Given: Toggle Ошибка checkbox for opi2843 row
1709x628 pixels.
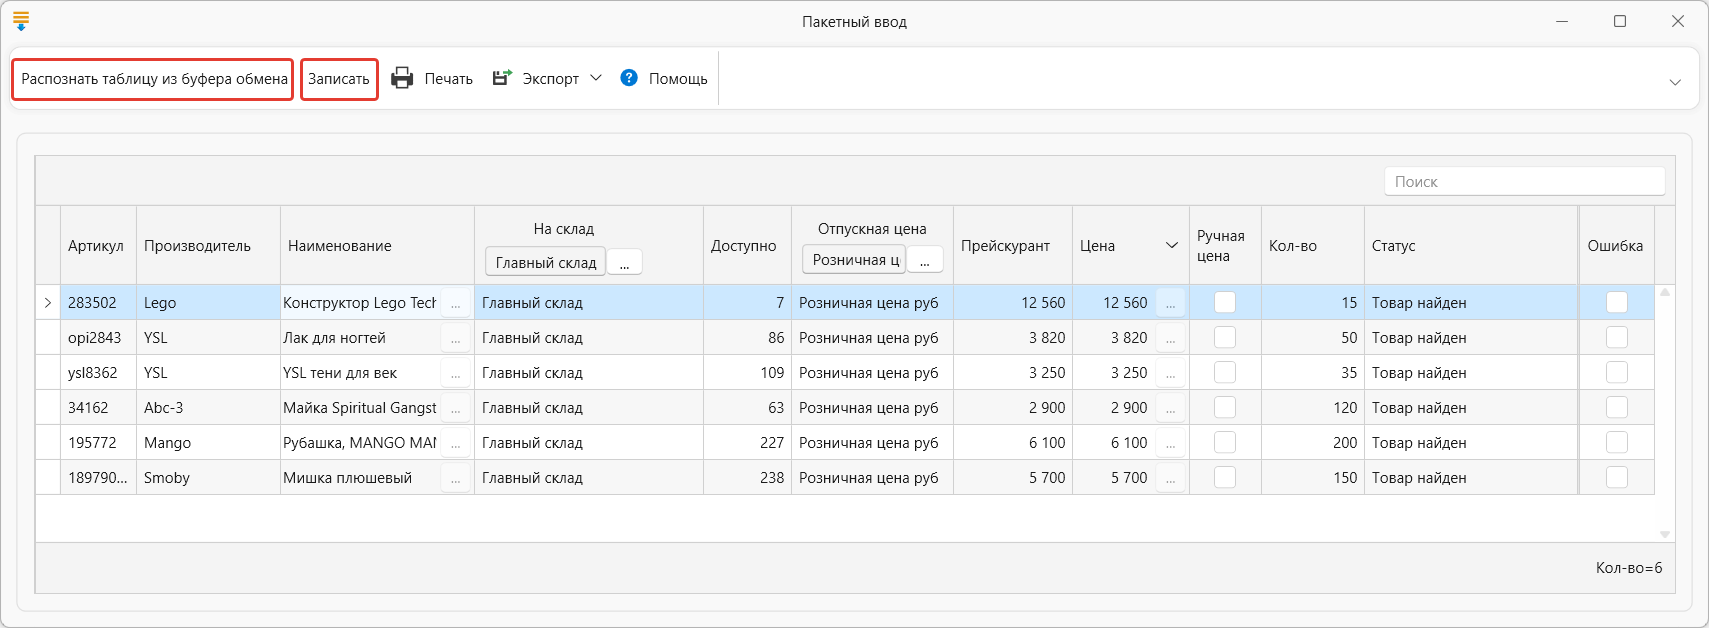Looking at the screenshot, I should (1617, 337).
